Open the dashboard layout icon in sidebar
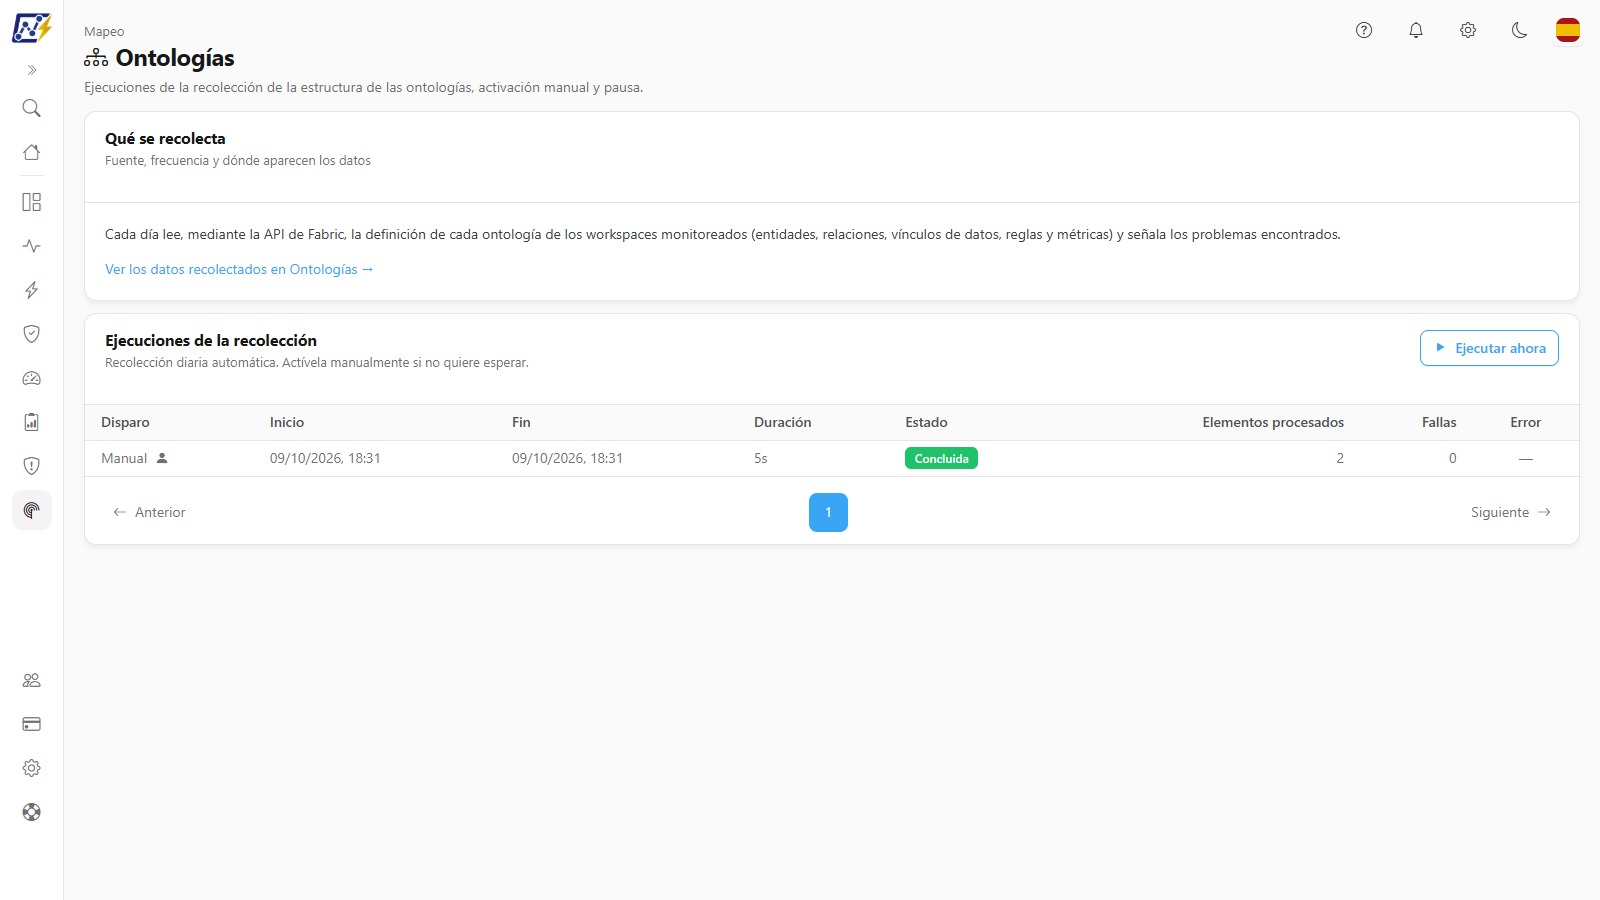 point(32,202)
